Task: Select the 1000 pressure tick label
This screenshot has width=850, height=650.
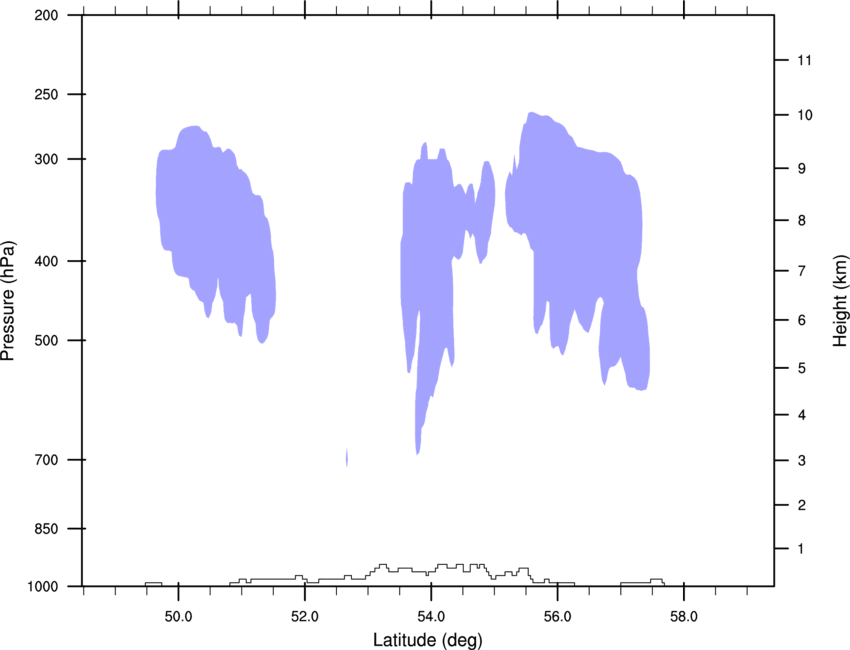Action: pos(43,587)
